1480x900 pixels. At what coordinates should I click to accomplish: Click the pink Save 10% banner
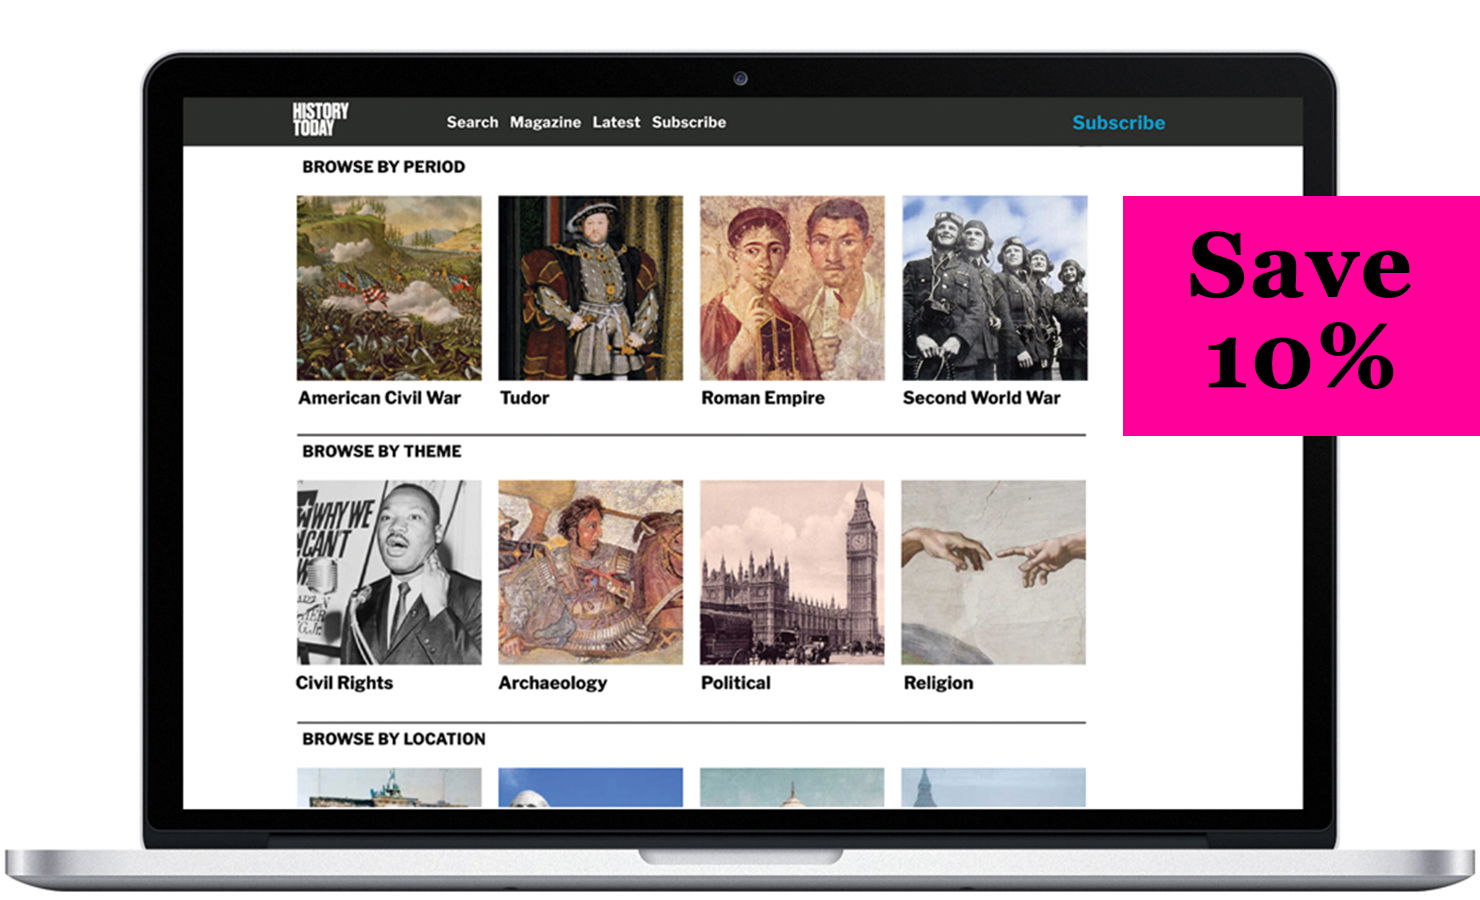tap(1301, 315)
